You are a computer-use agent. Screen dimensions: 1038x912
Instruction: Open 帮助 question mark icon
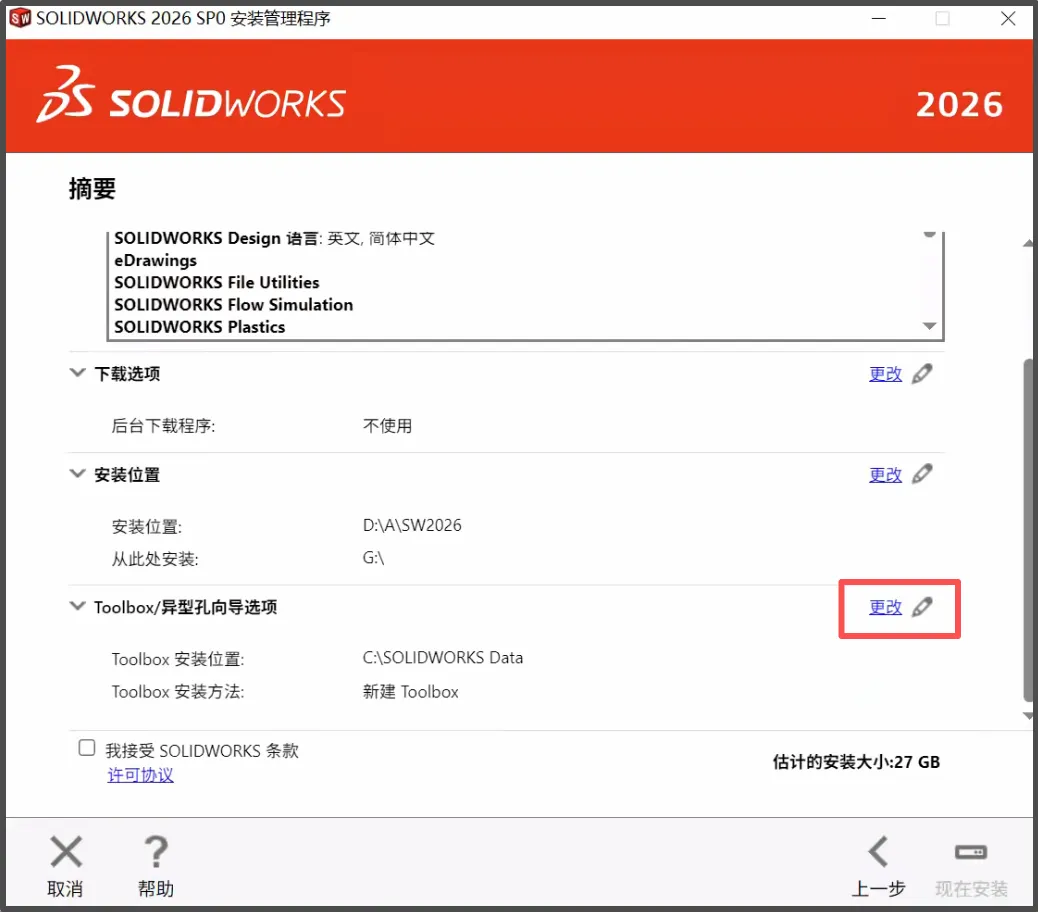(x=156, y=852)
